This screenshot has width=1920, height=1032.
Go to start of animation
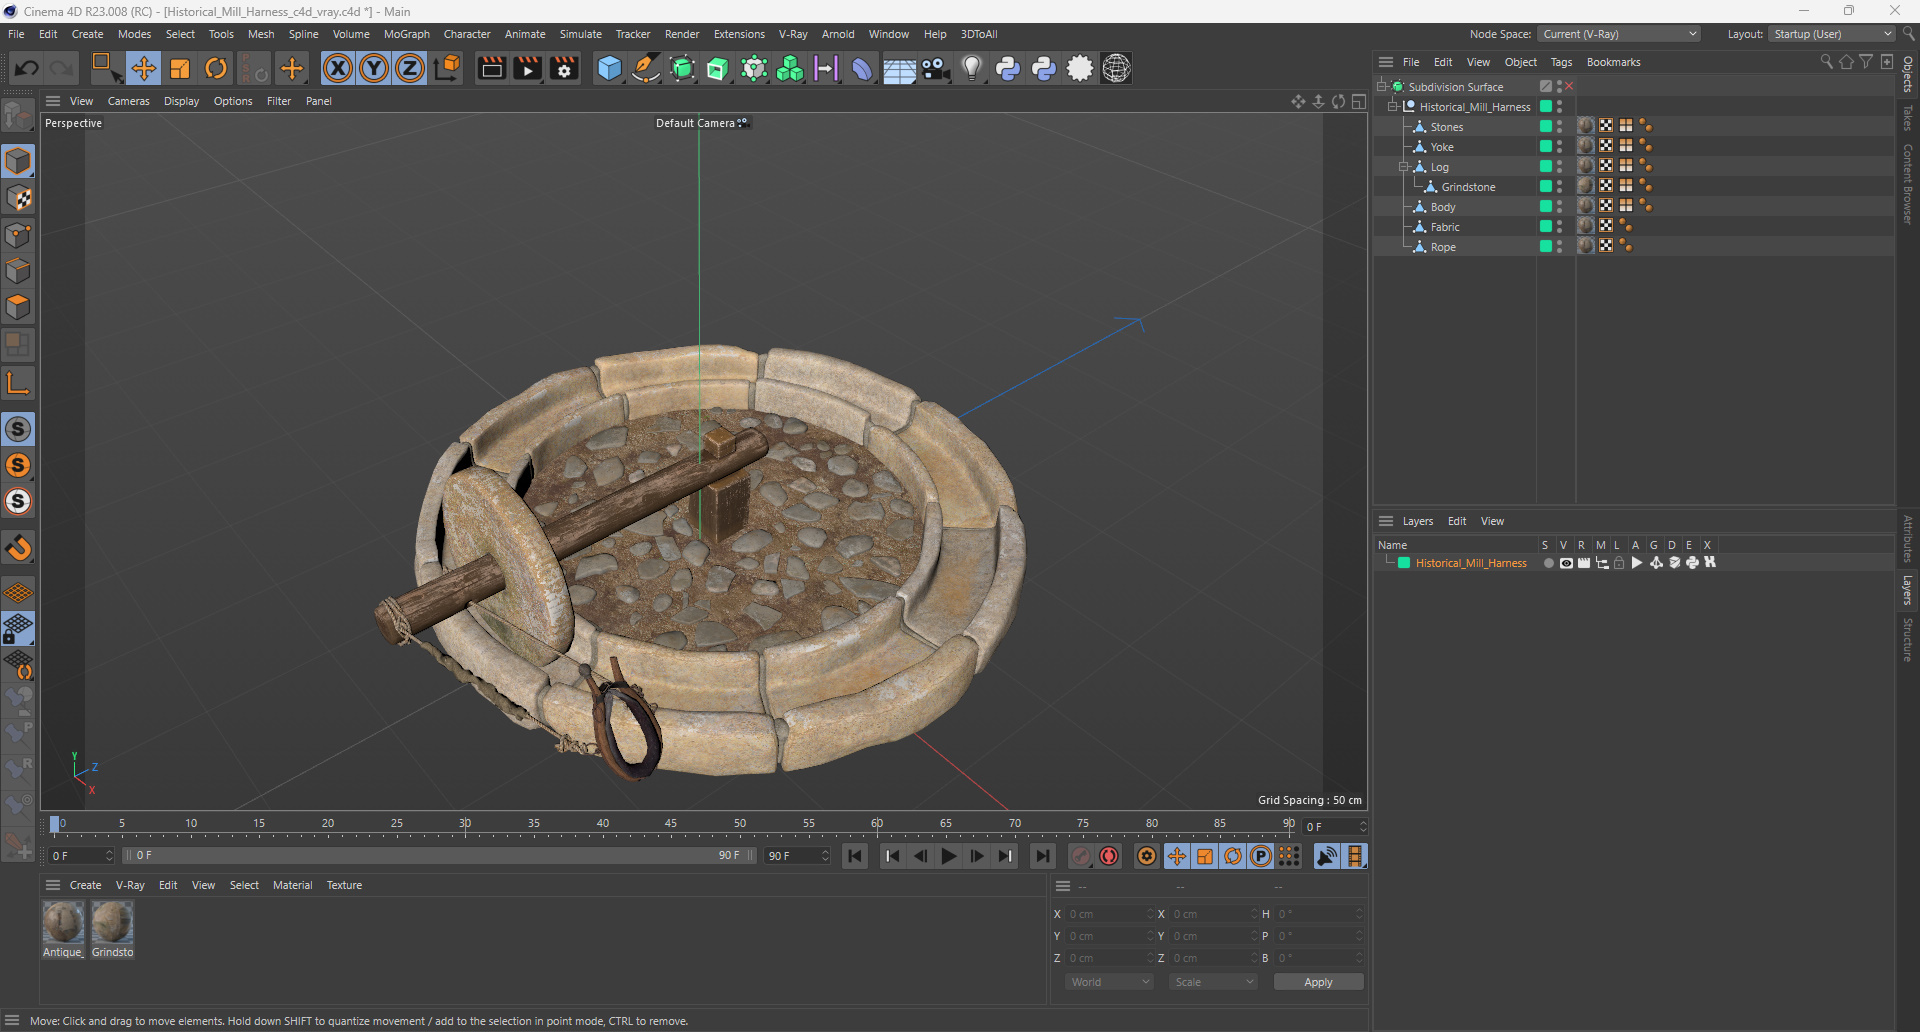coord(855,856)
